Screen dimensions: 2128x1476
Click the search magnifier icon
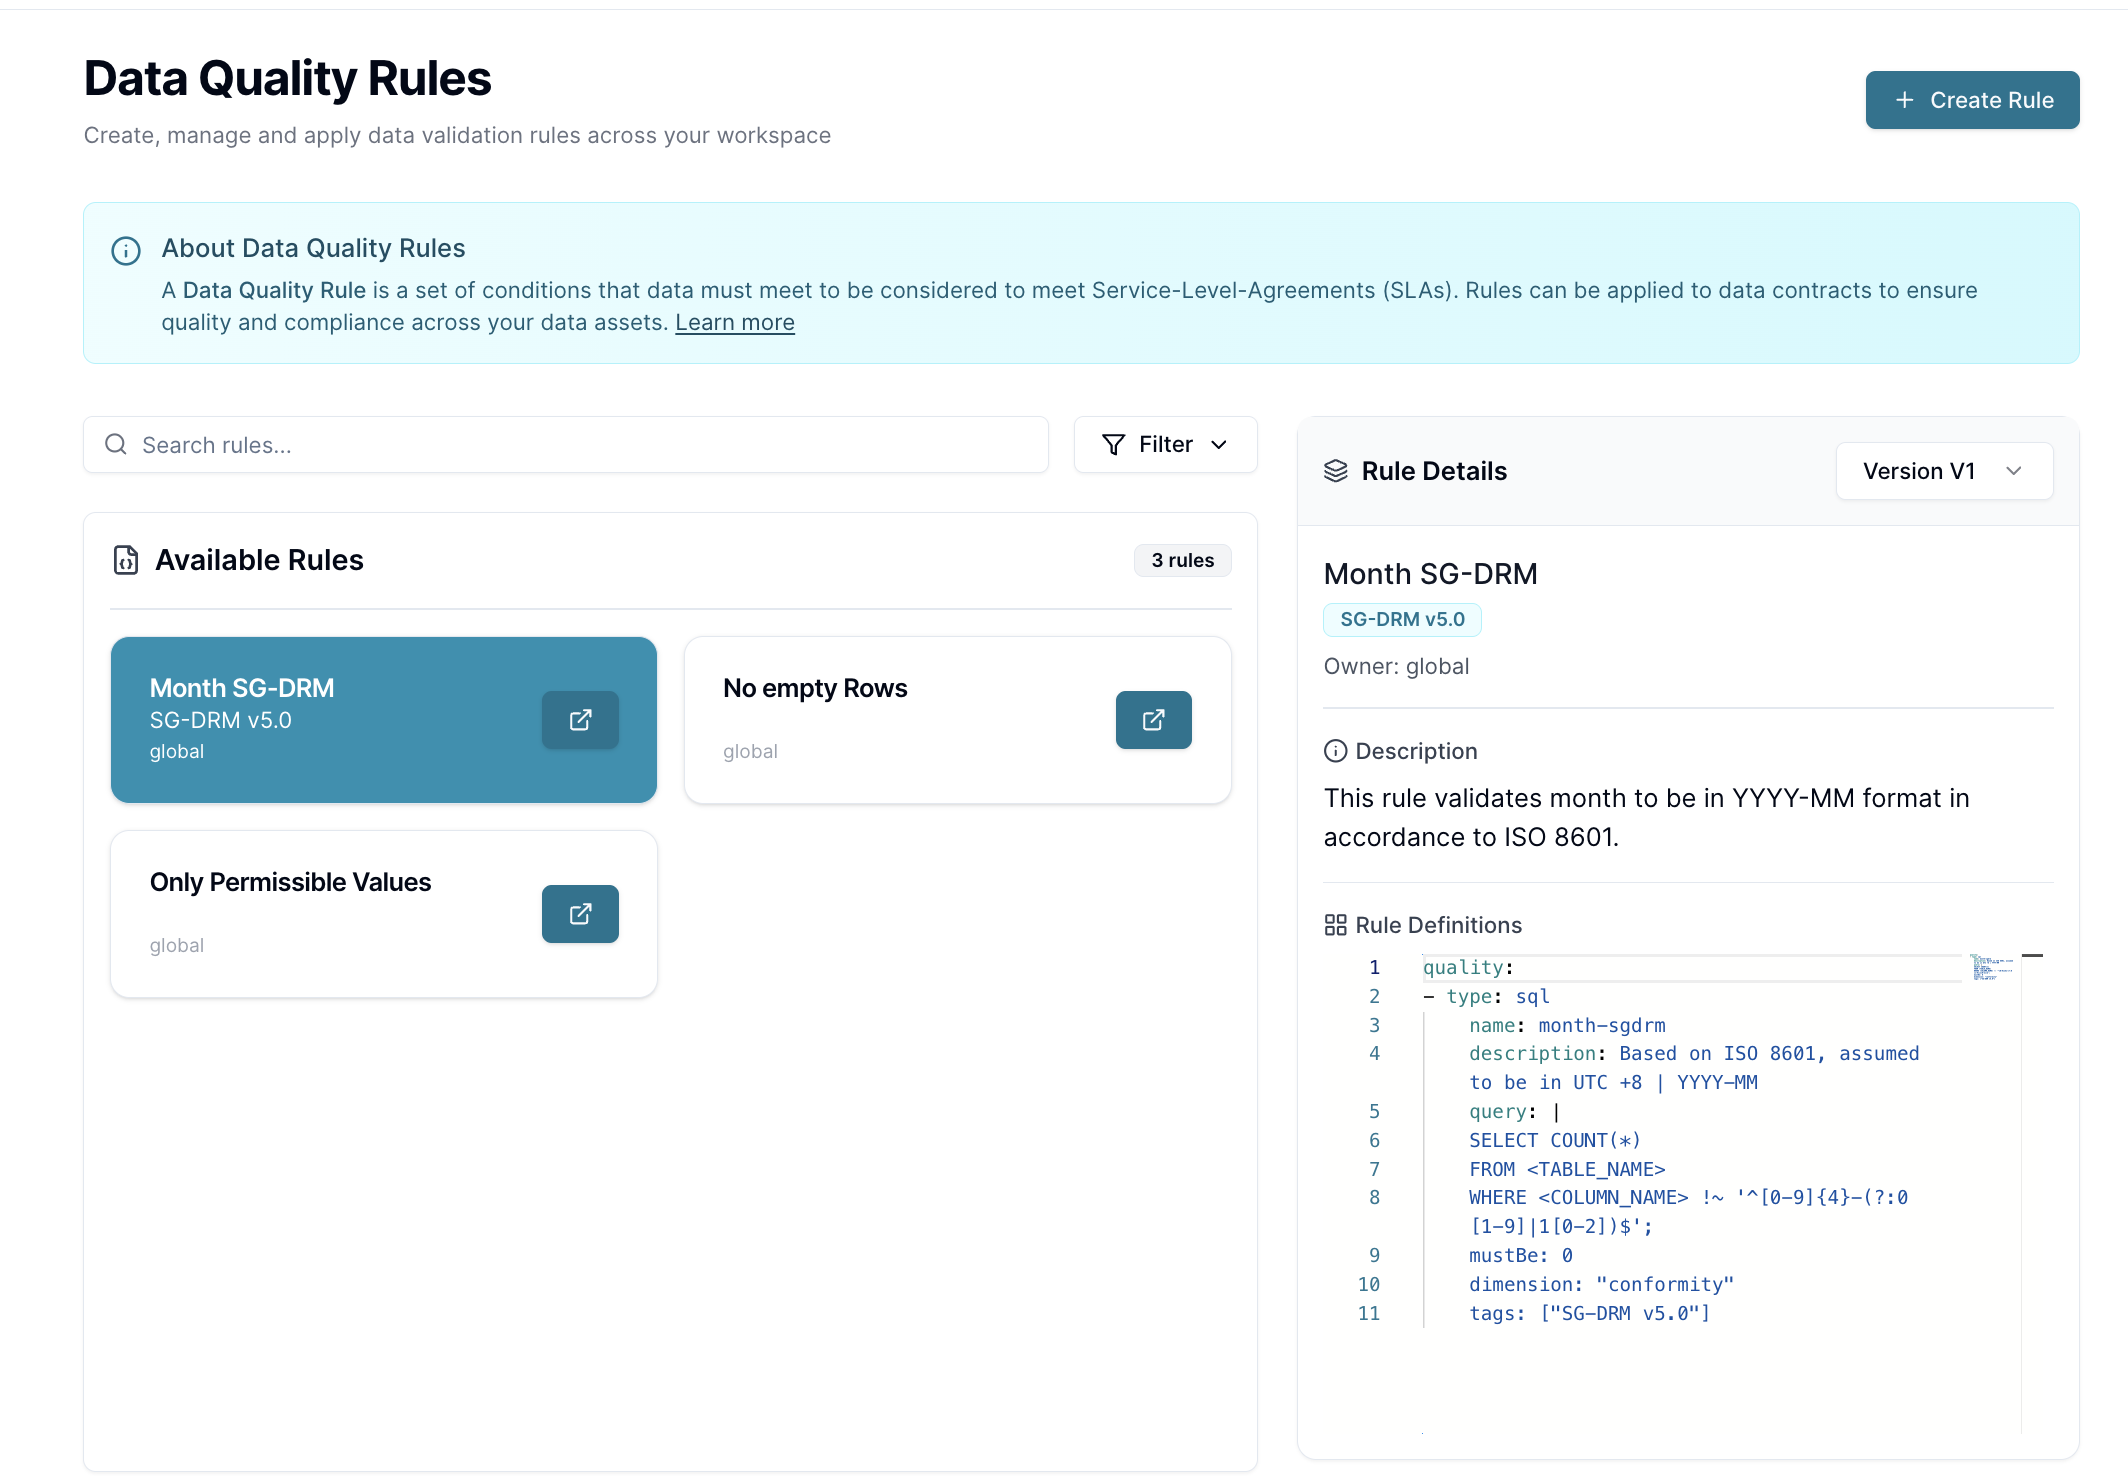(116, 445)
